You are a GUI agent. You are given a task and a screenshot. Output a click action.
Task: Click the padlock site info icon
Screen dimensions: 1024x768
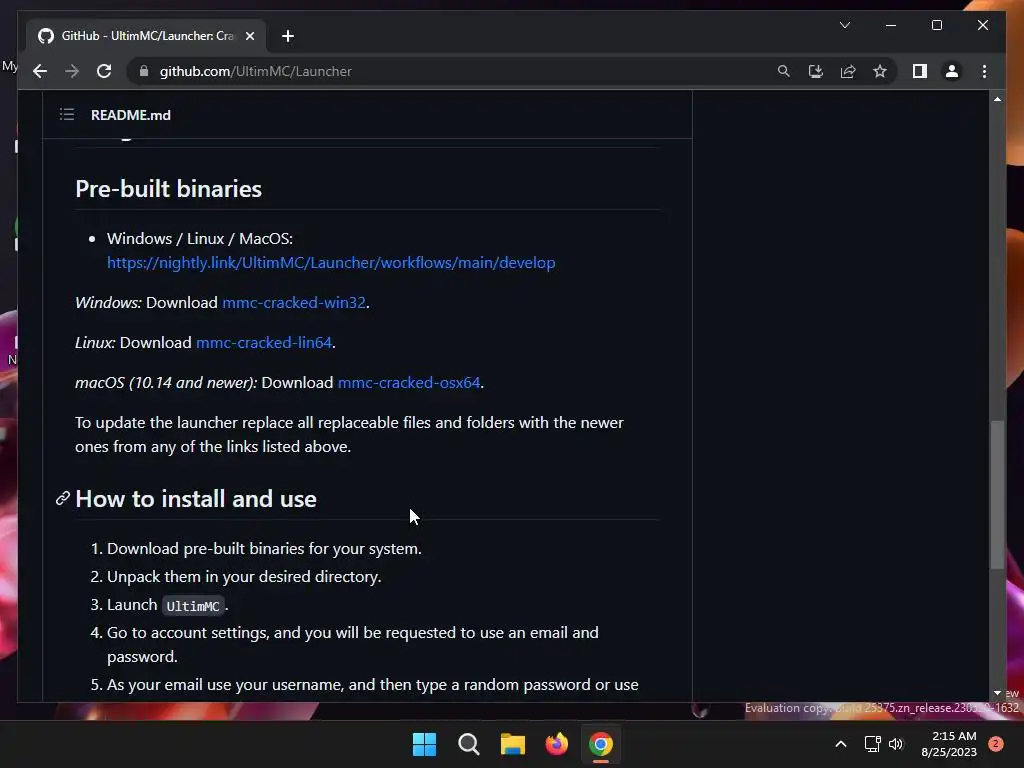point(144,71)
